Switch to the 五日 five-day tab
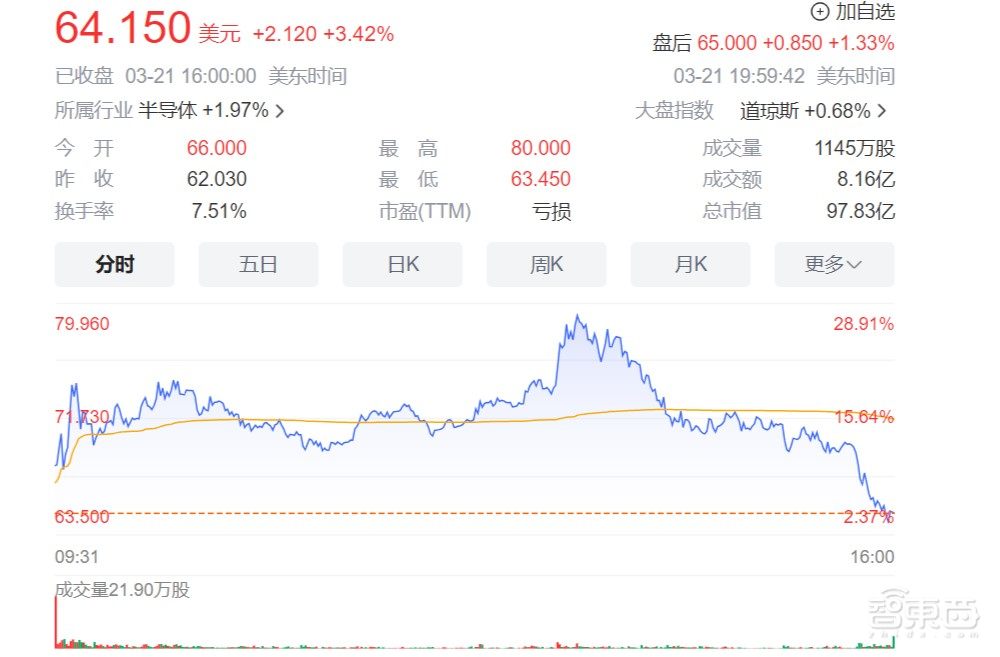1000x657 pixels. coord(258,263)
